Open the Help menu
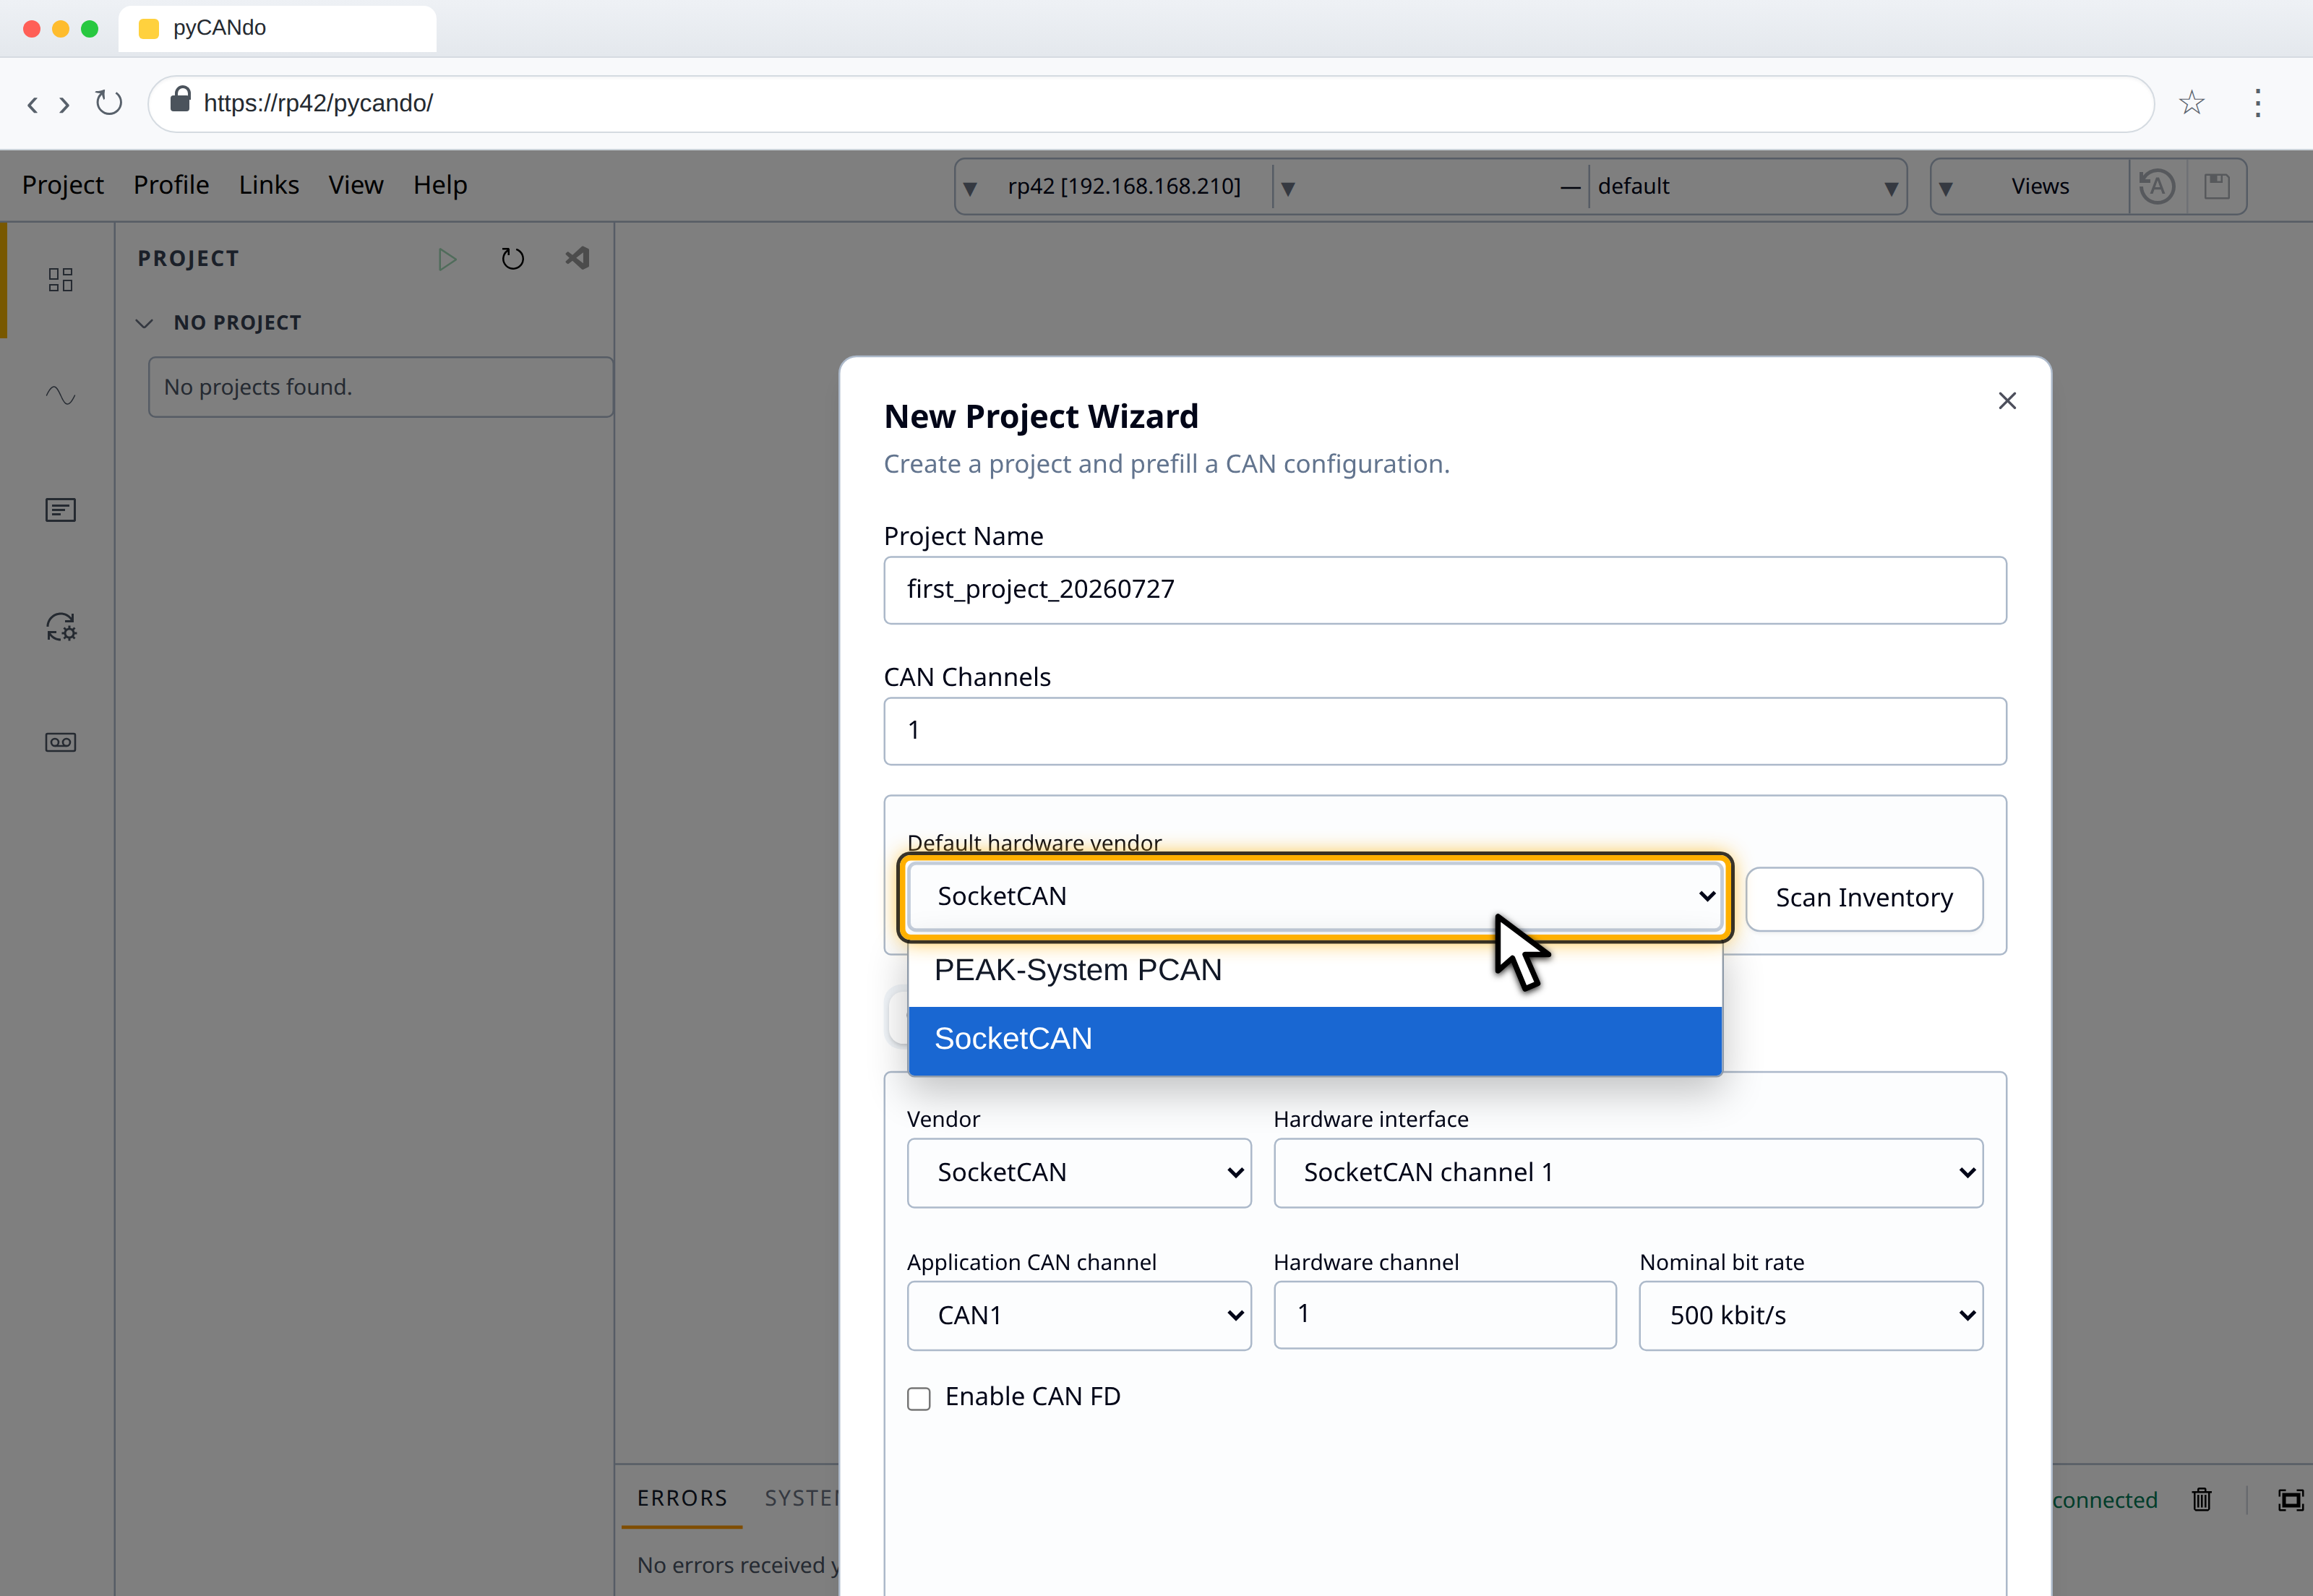2313x1596 pixels. [x=440, y=186]
